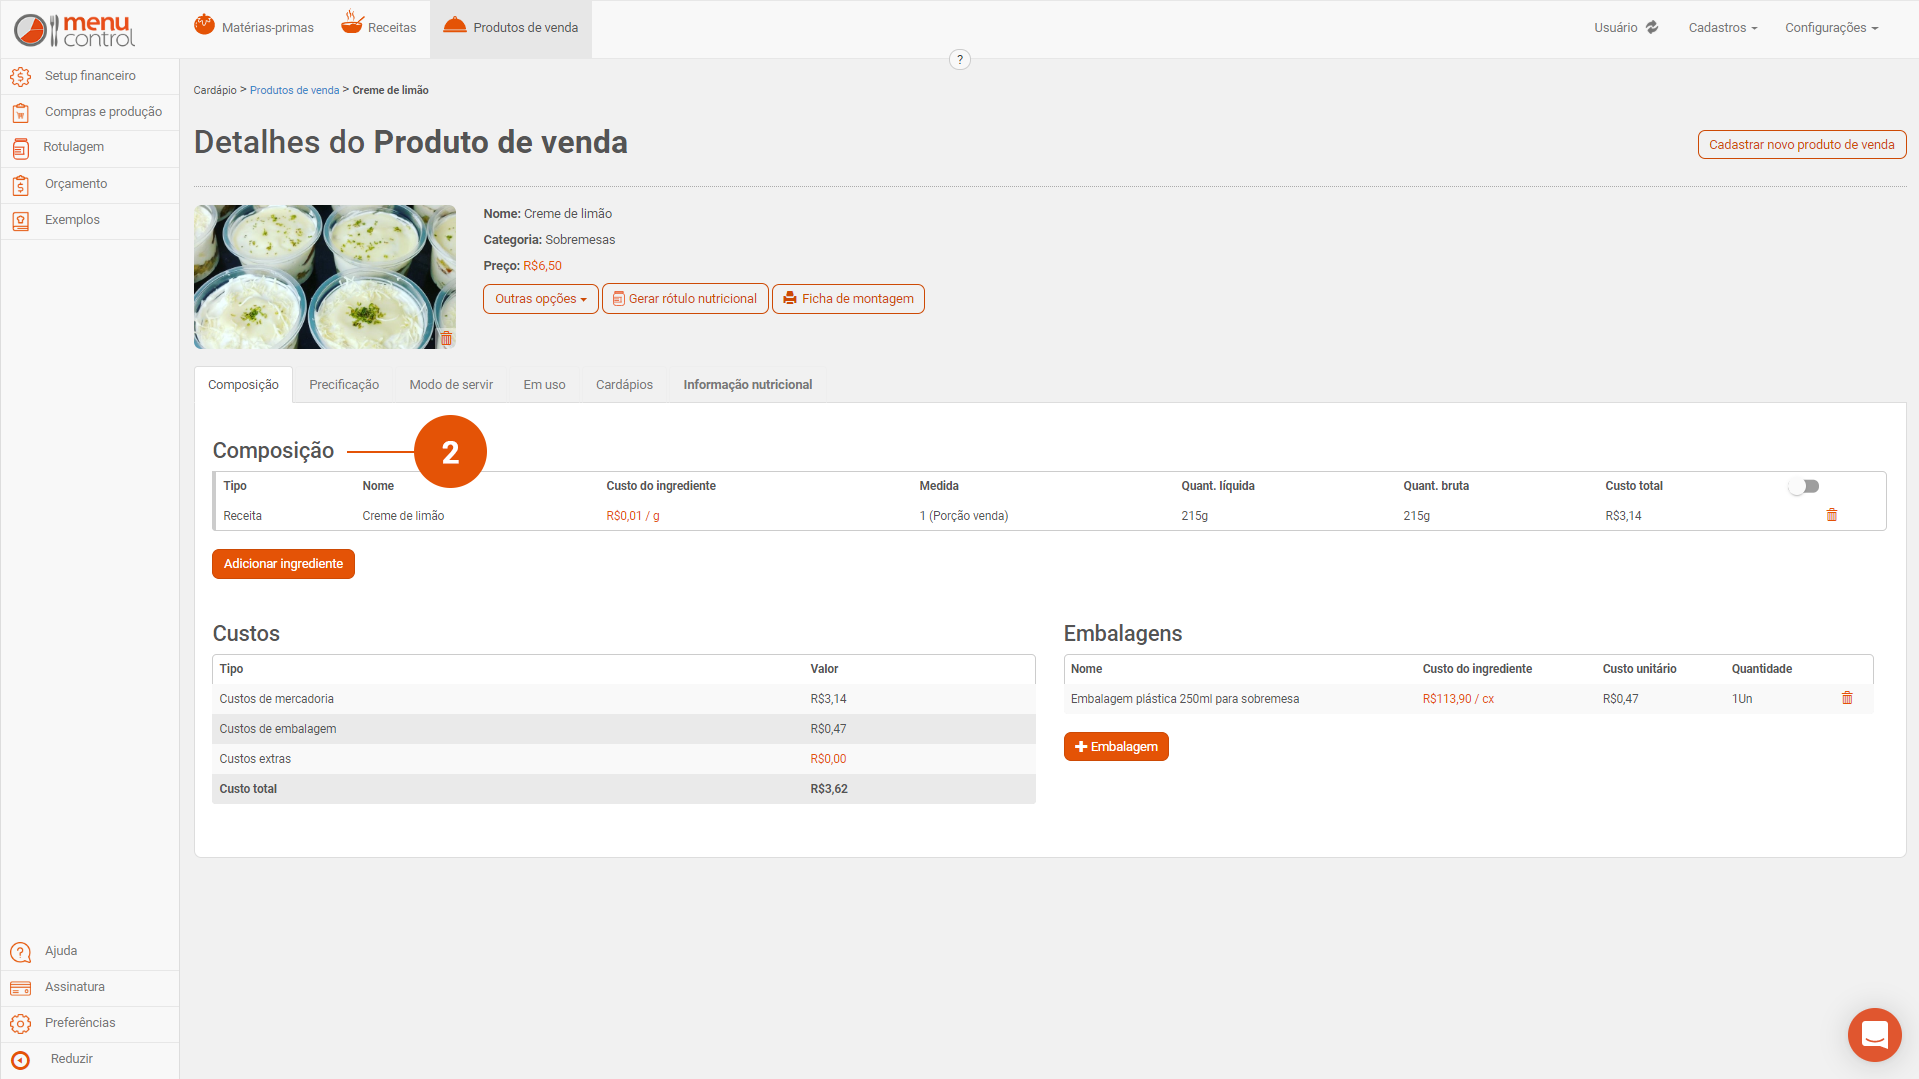Viewport: 1919px width, 1079px height.
Task: Switch to the Composição tab
Action: 243,385
